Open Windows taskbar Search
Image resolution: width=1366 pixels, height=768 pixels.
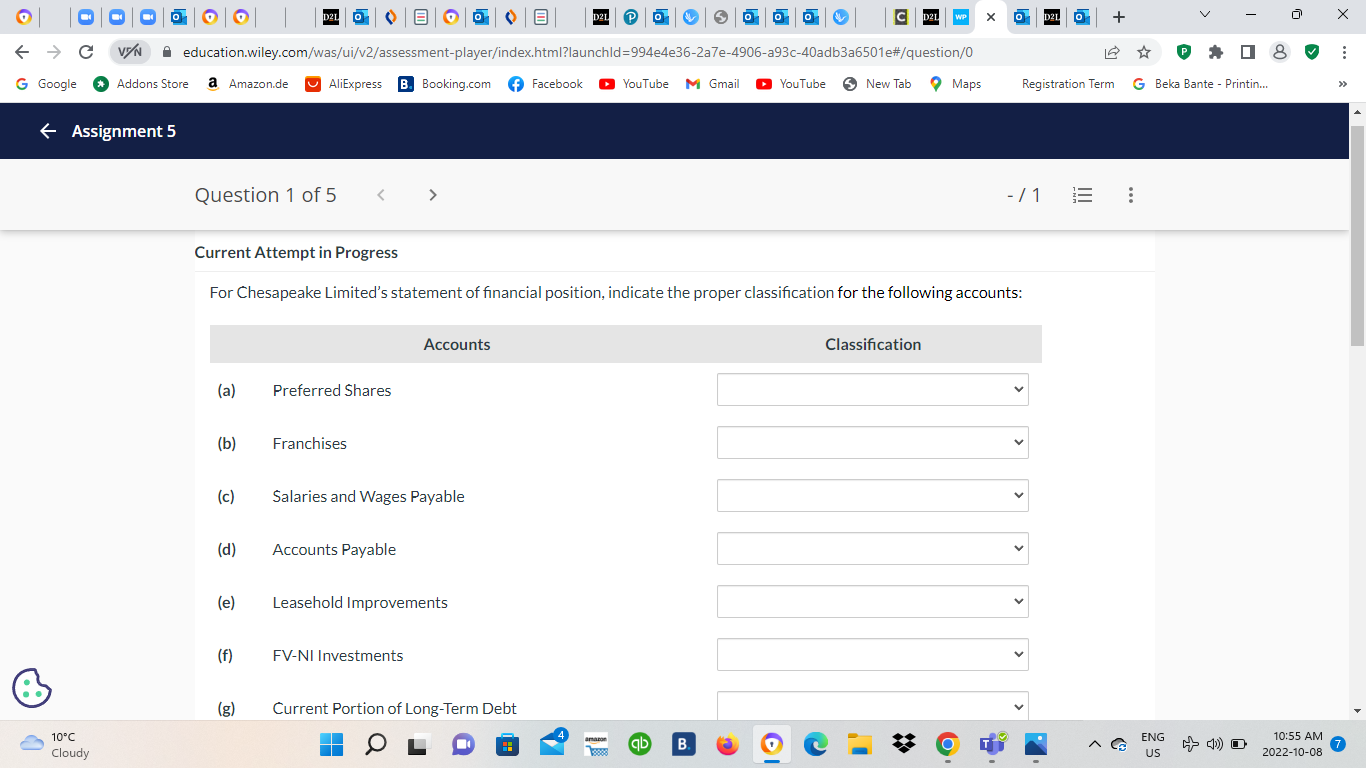(375, 744)
